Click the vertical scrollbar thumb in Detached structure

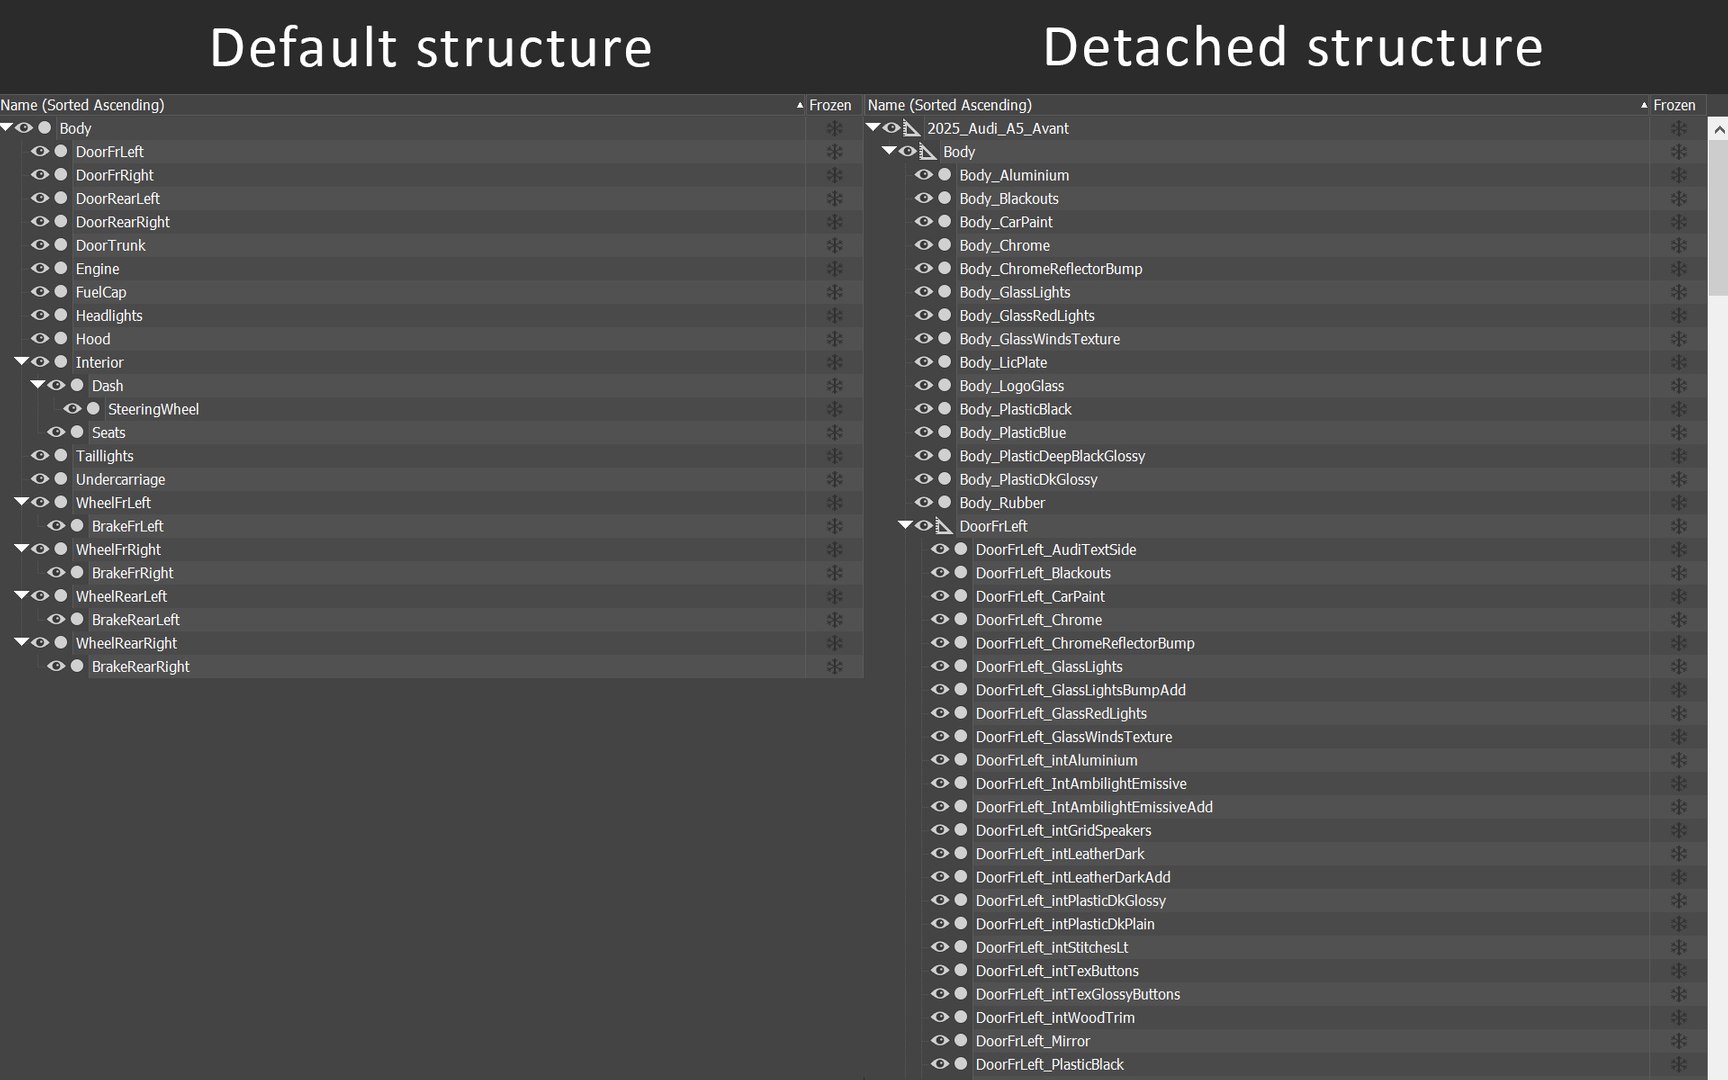[1718, 217]
